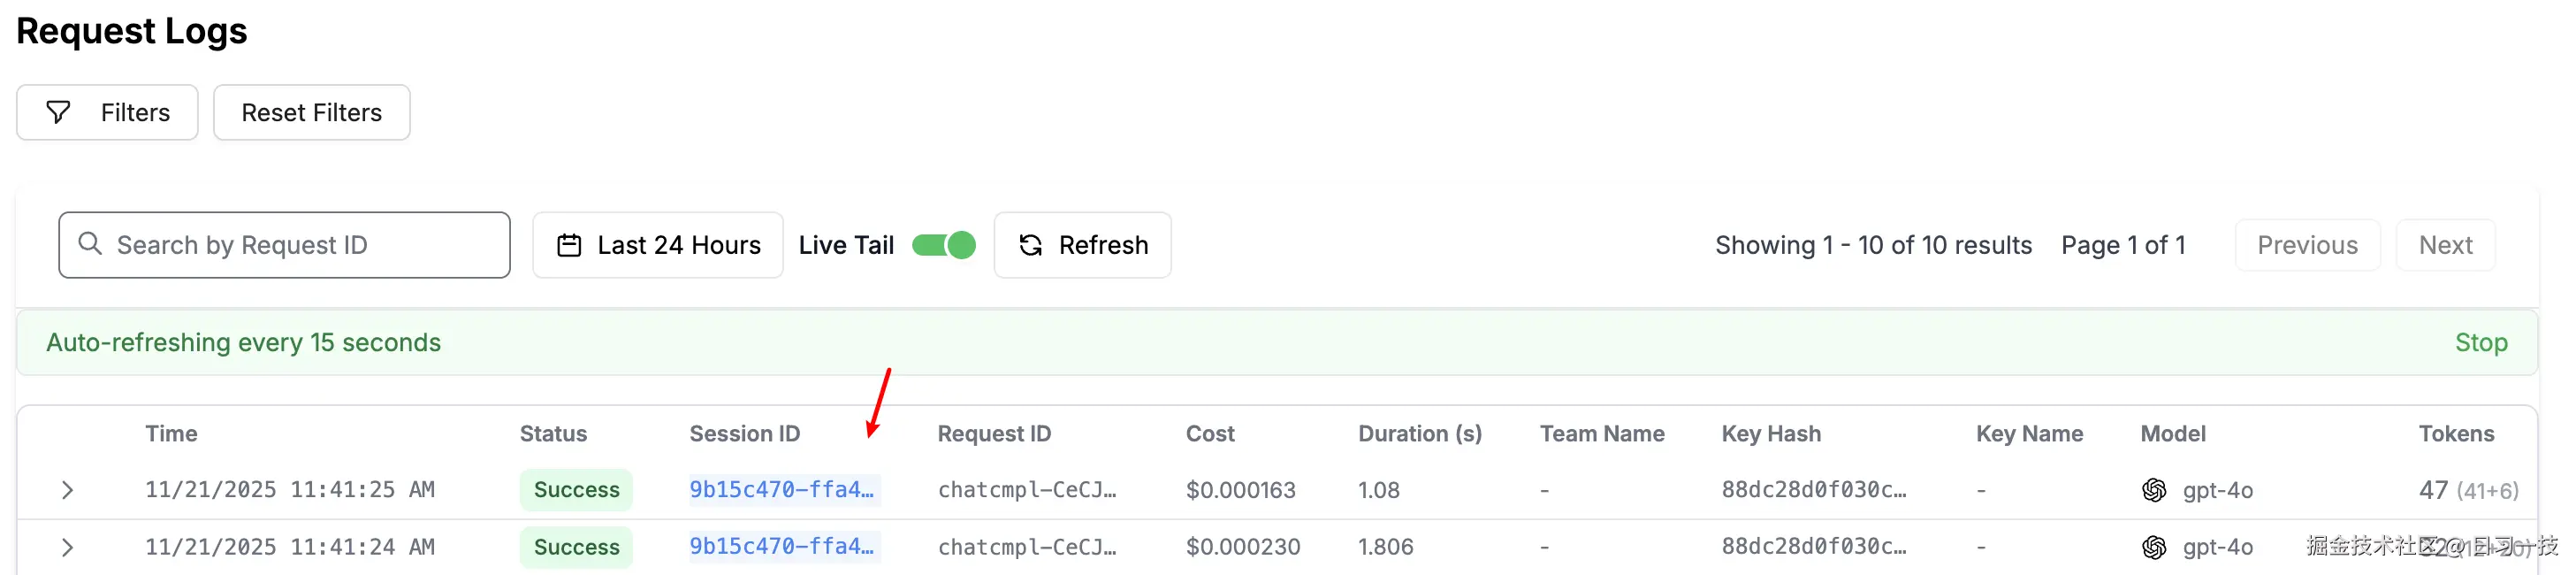The width and height of the screenshot is (2576, 575).
Task: Click the magnifier icon in search box
Action: (90, 244)
